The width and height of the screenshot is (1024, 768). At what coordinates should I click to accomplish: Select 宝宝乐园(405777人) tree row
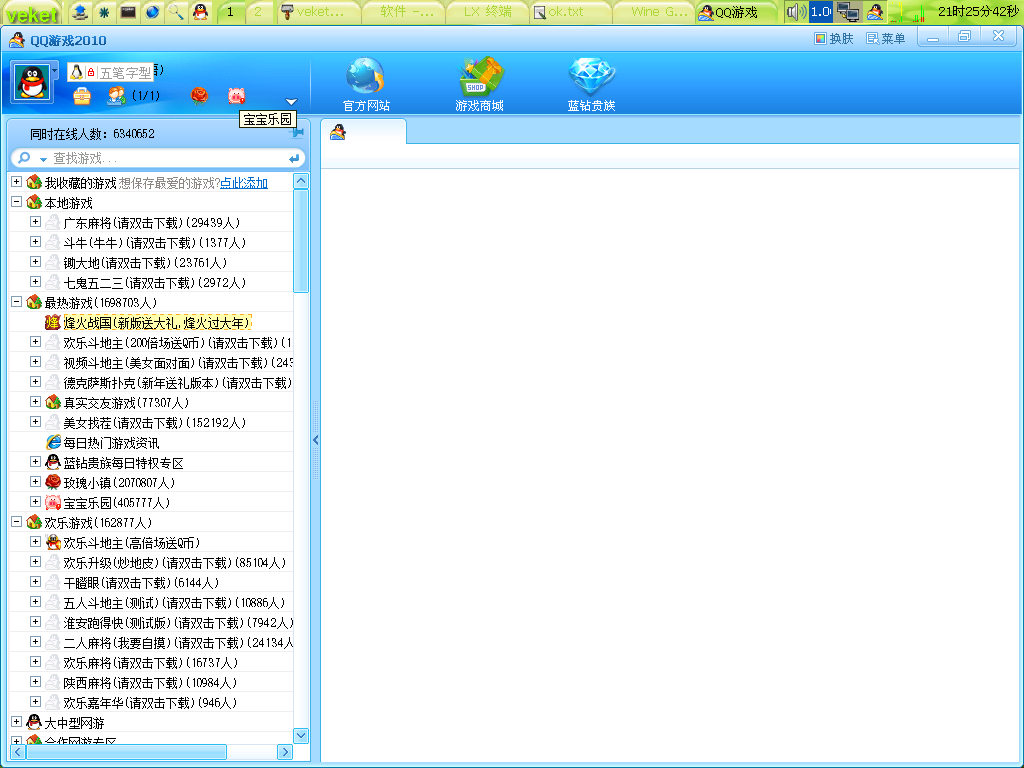coord(116,503)
